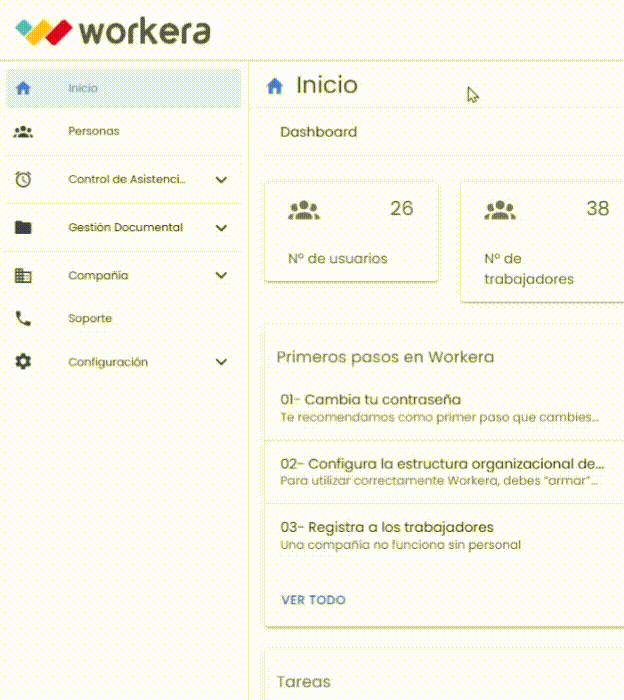The image size is (624, 700).
Task: Click the group icon on Nº de usuarios card
Action: tap(304, 210)
